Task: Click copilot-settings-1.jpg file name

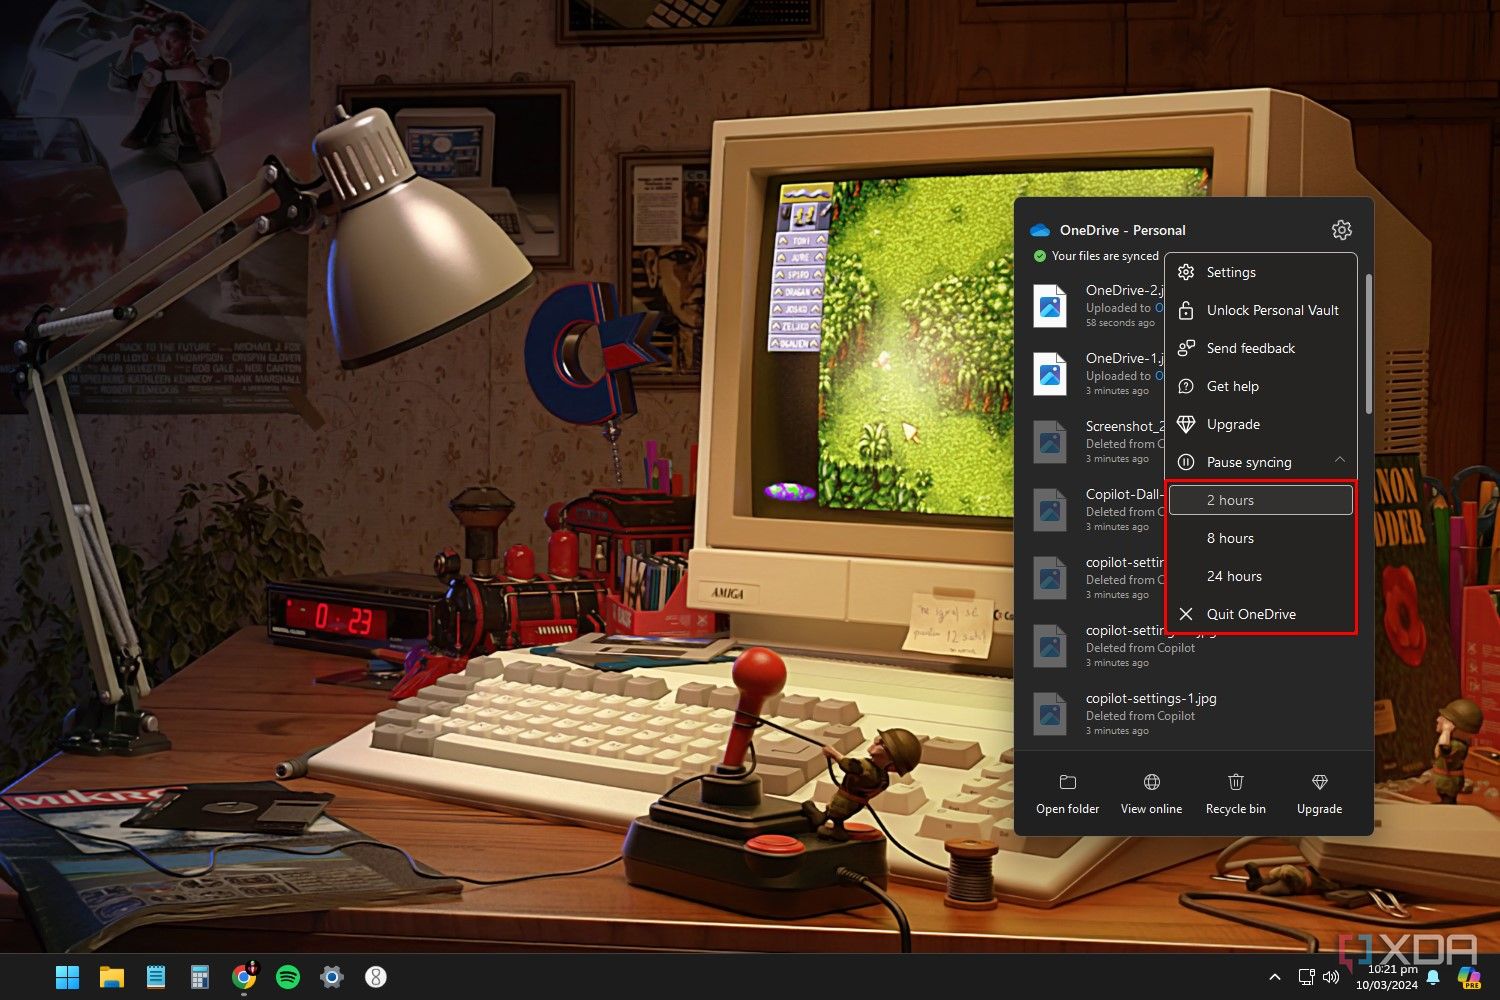Action: tap(1151, 698)
